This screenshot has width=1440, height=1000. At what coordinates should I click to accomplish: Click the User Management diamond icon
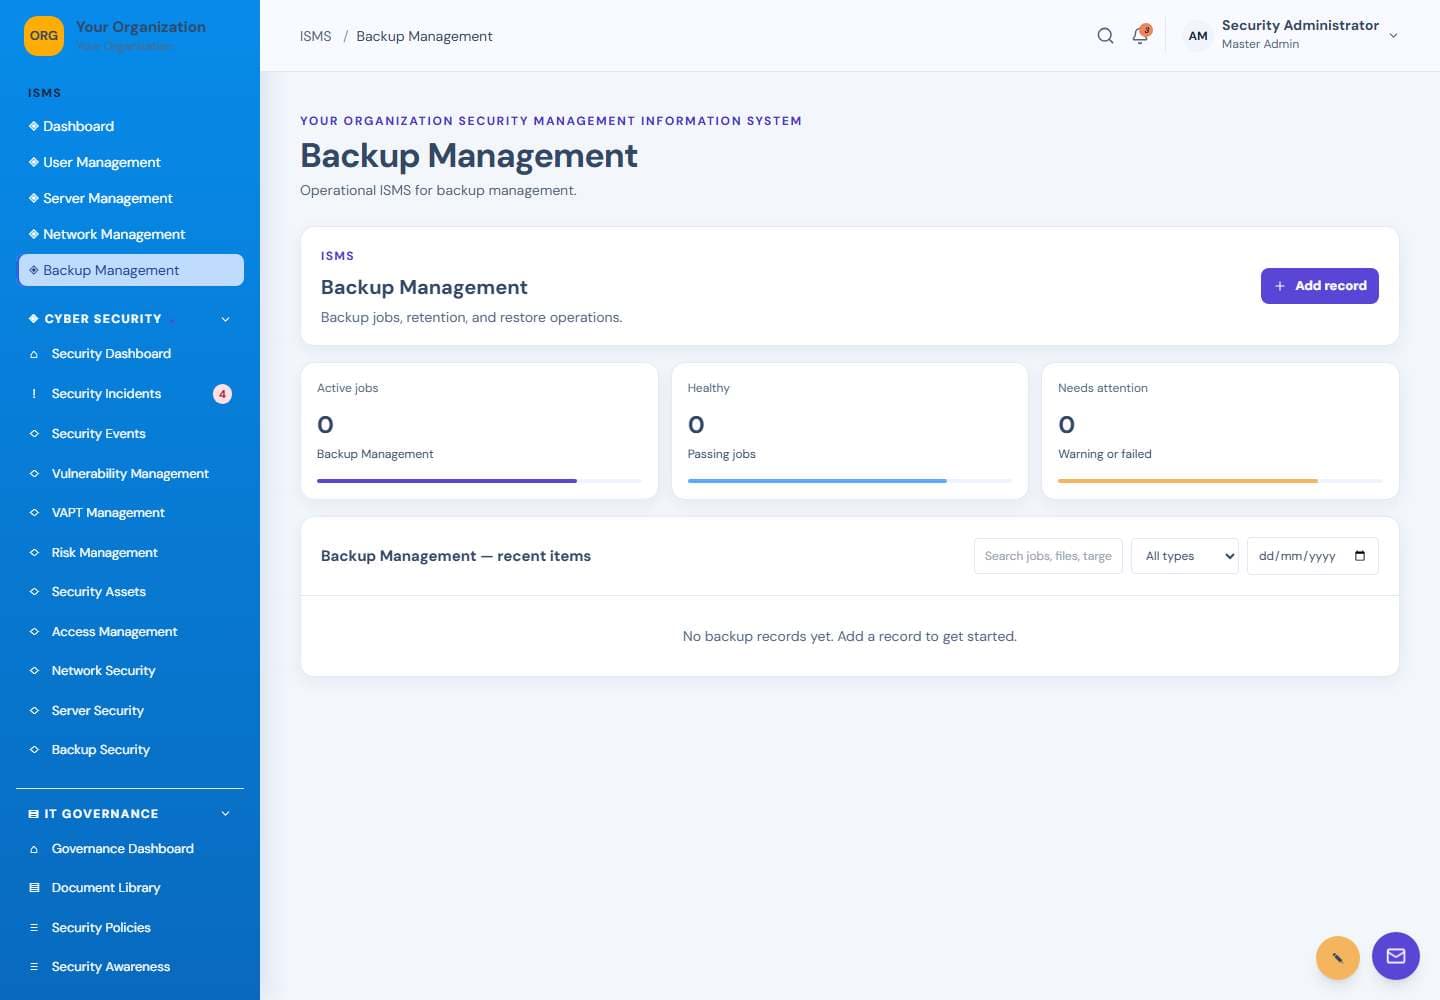coord(33,162)
